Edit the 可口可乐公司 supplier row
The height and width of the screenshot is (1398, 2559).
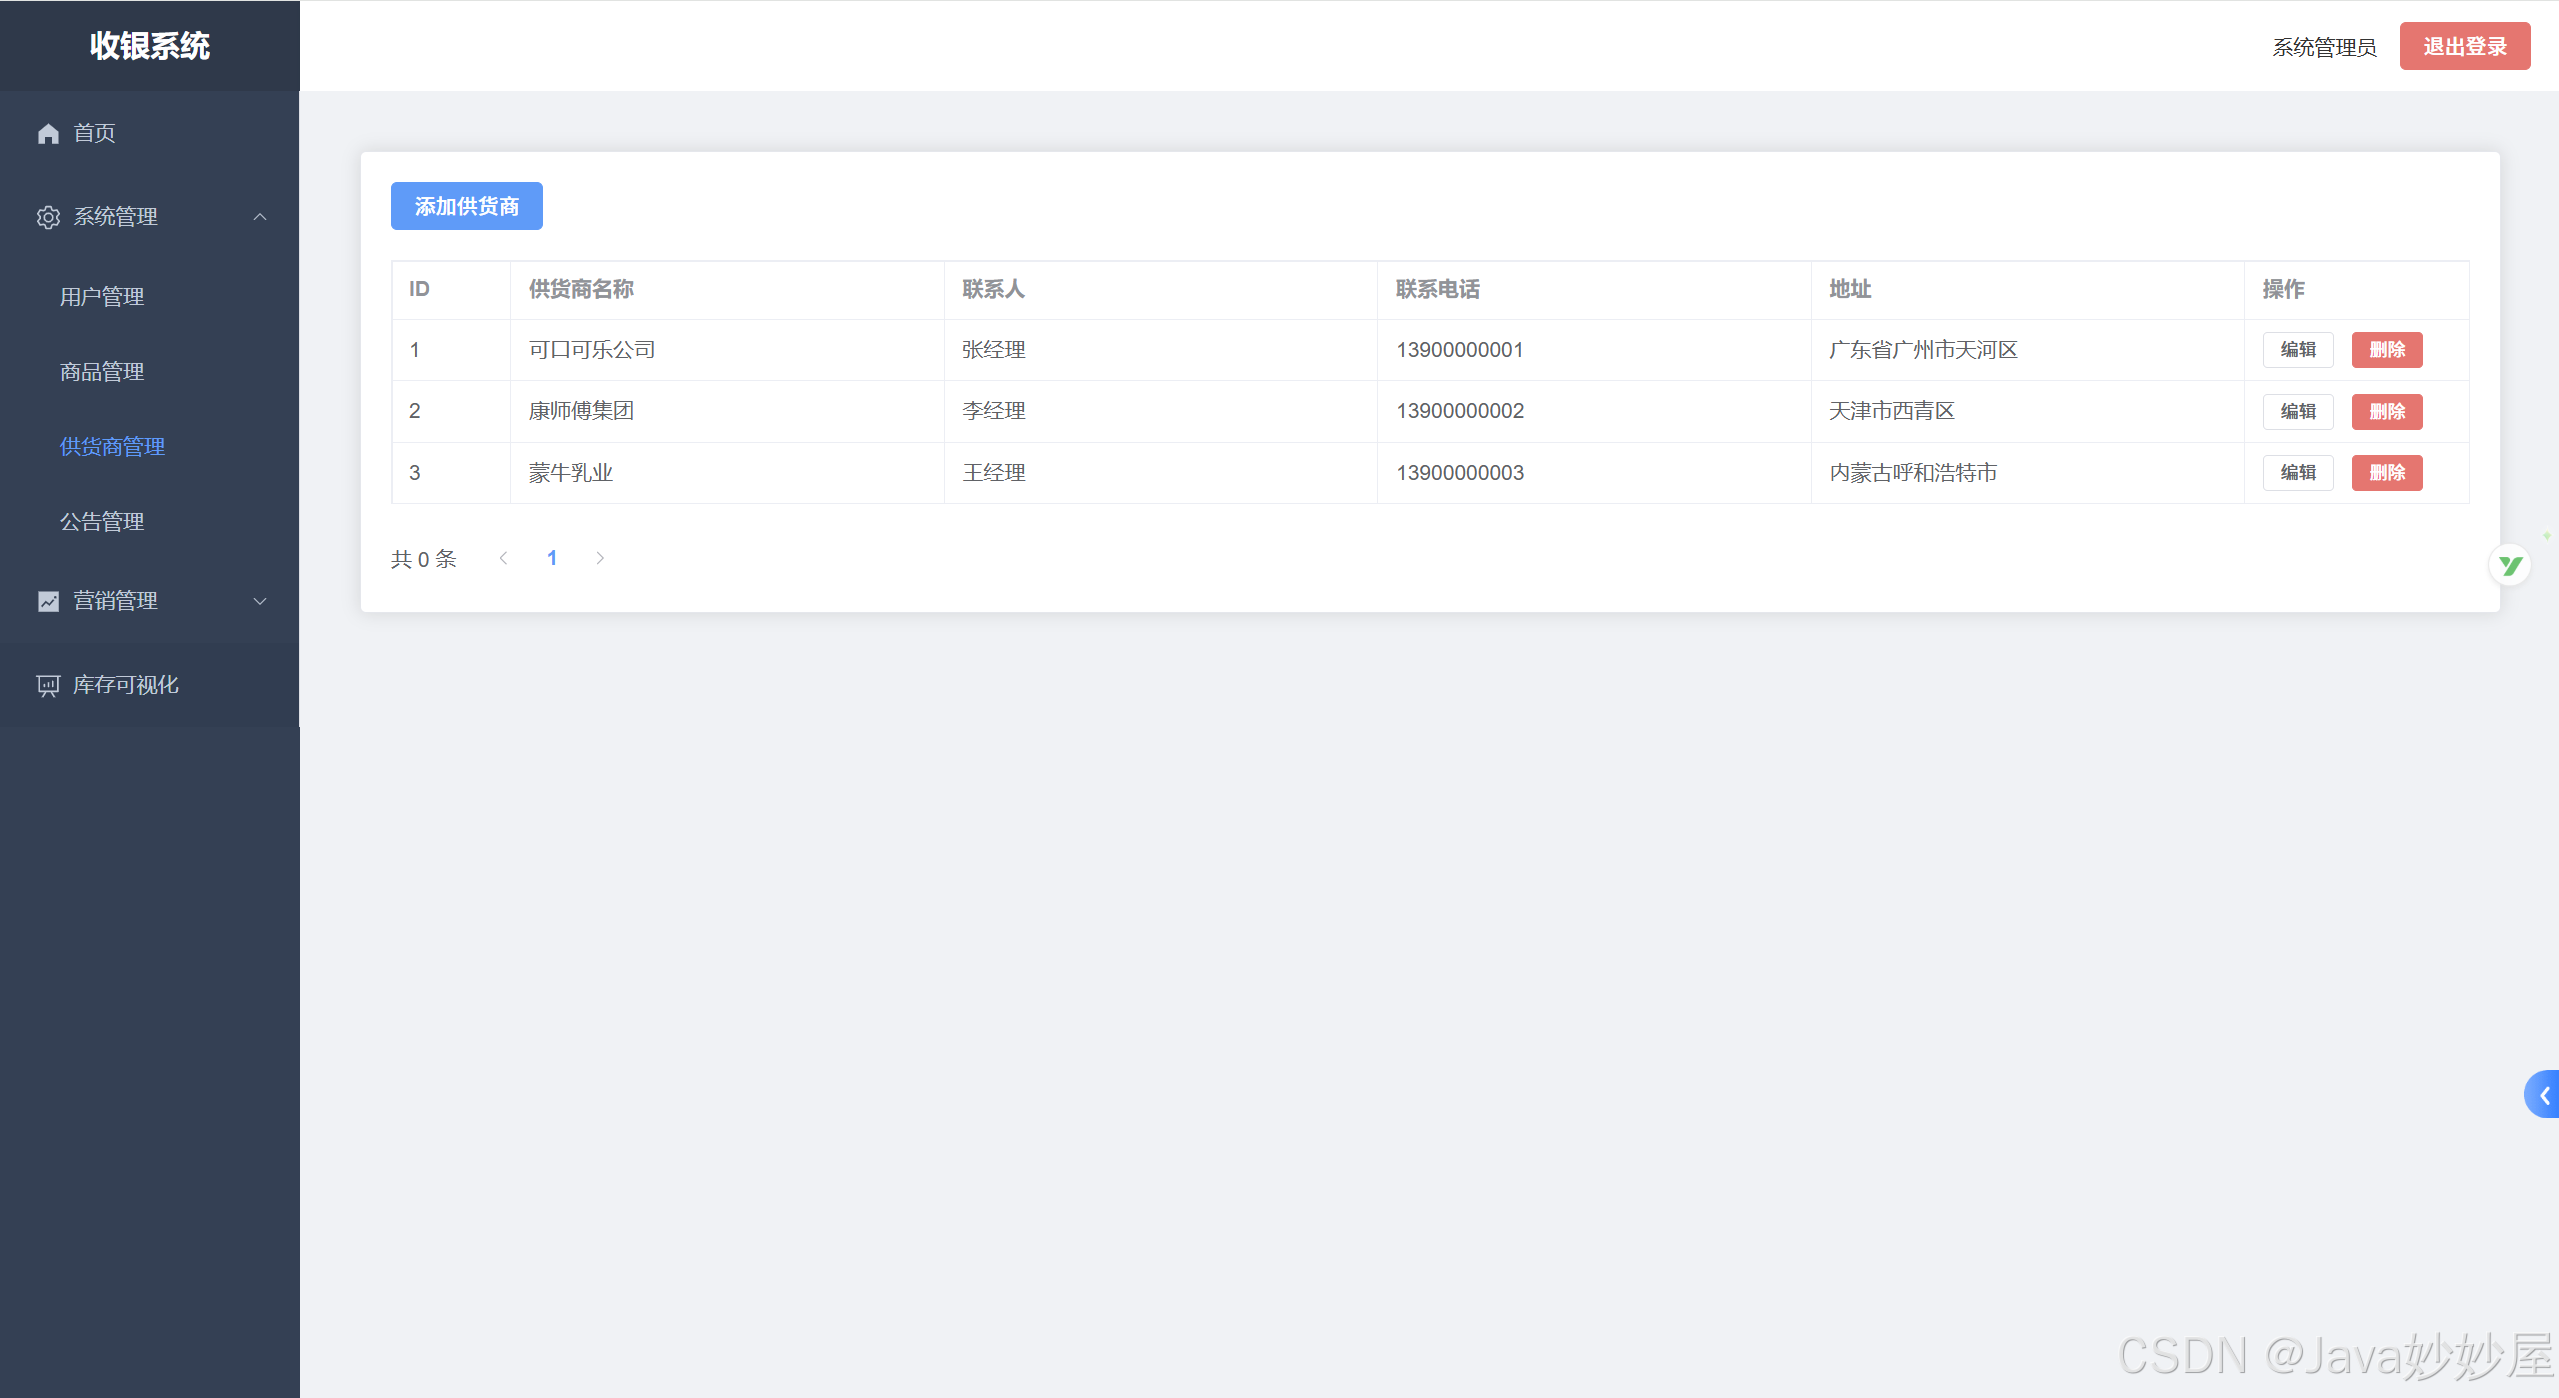tap(2297, 350)
